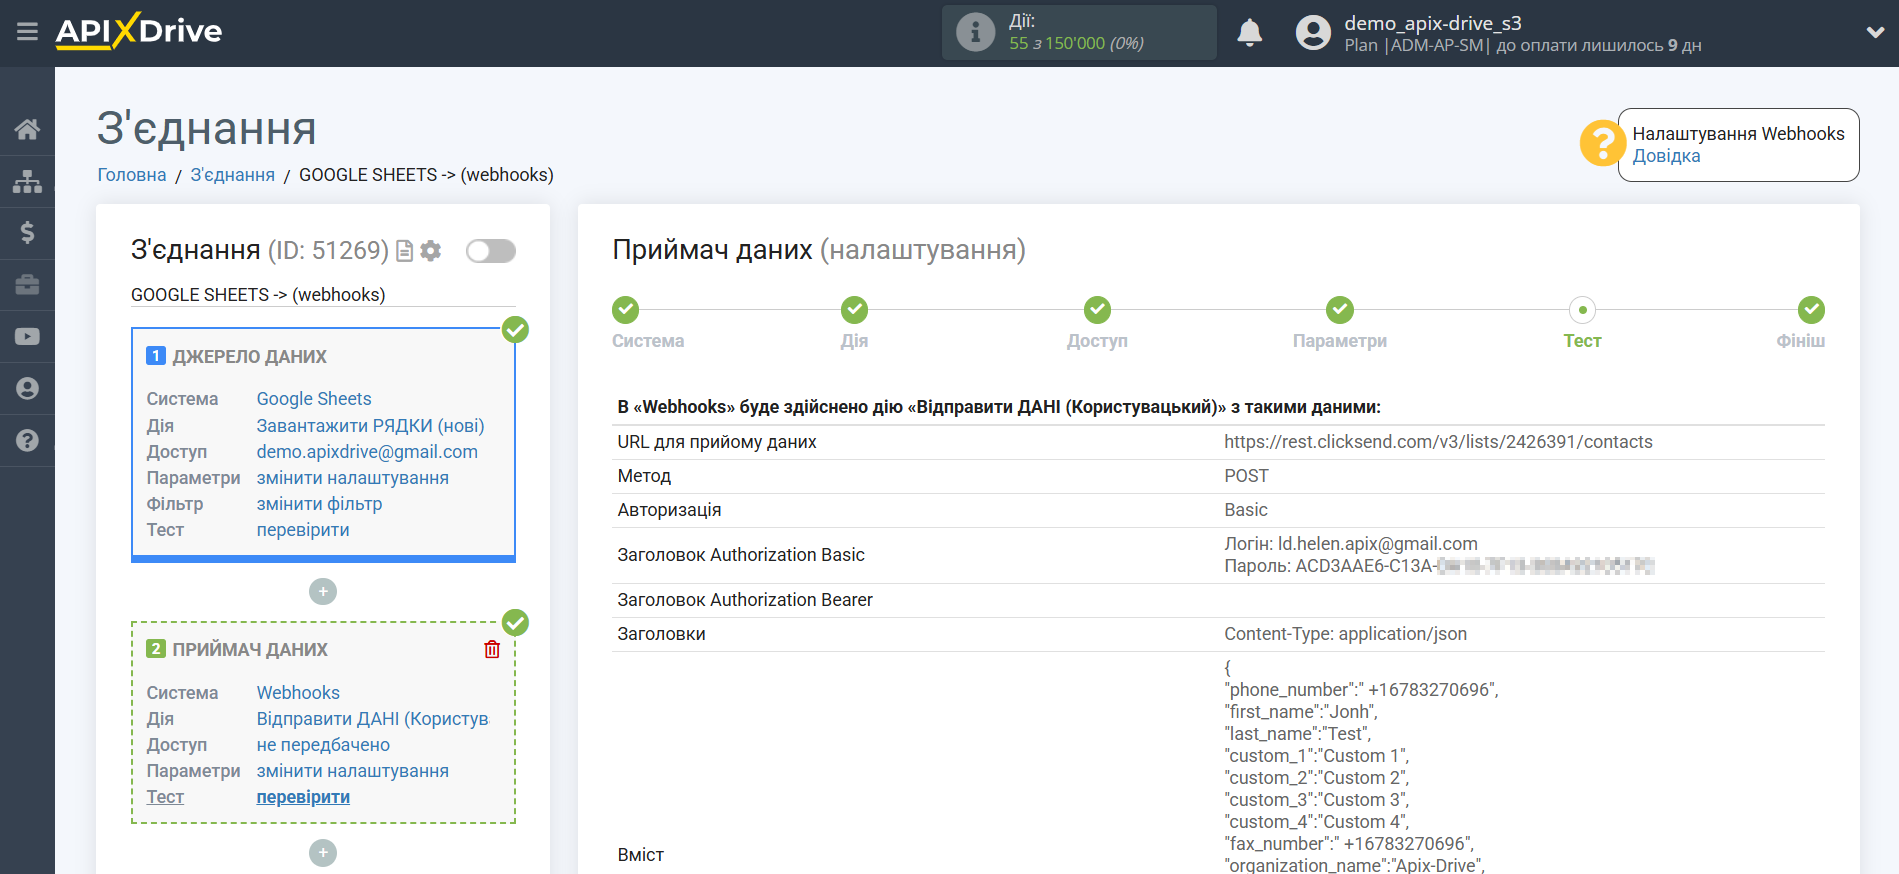Select the Тест wizard step

pos(1582,310)
